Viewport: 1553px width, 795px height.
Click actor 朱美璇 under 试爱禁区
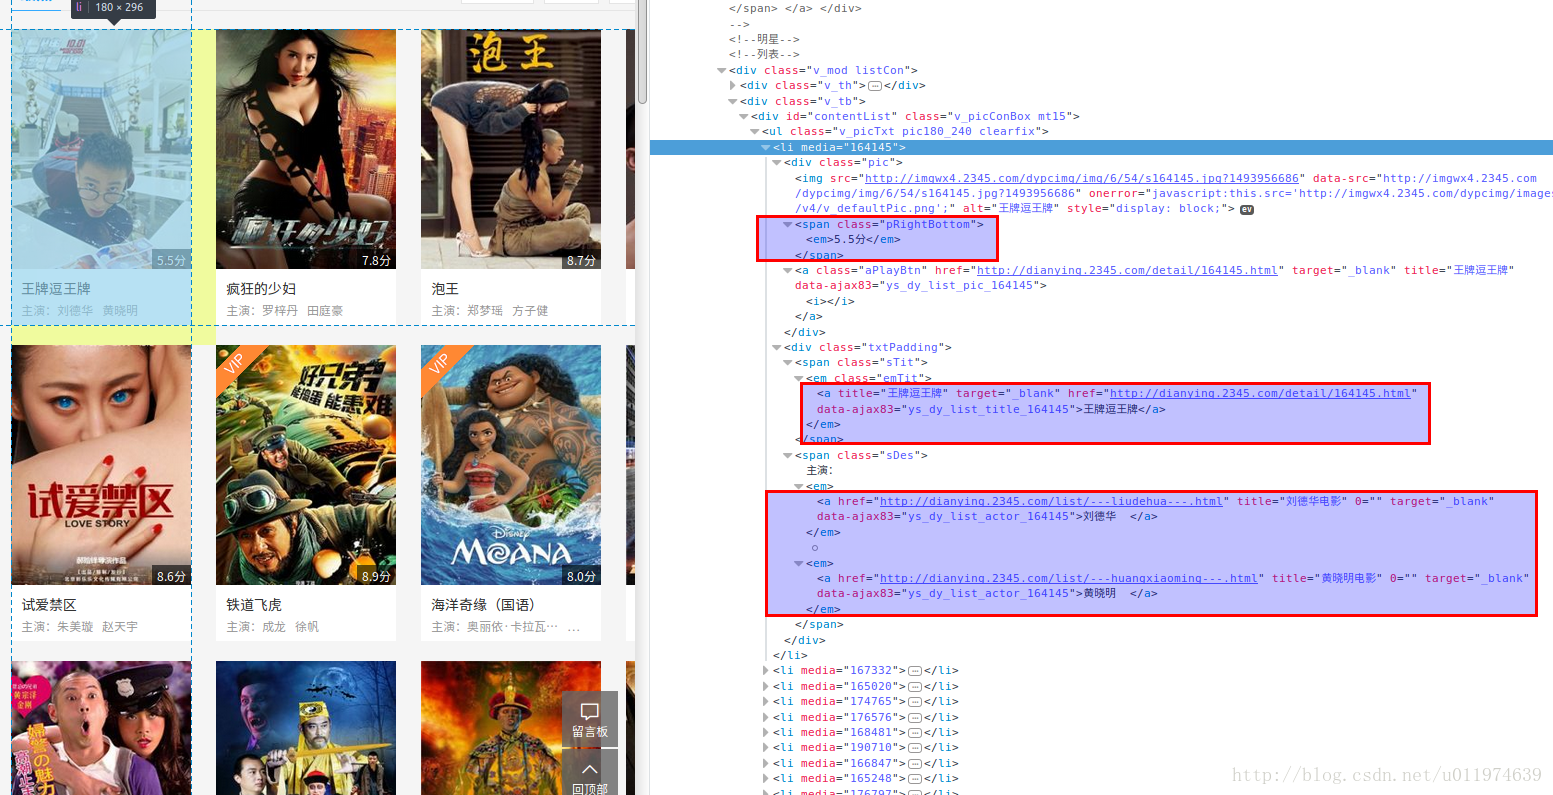[75, 627]
